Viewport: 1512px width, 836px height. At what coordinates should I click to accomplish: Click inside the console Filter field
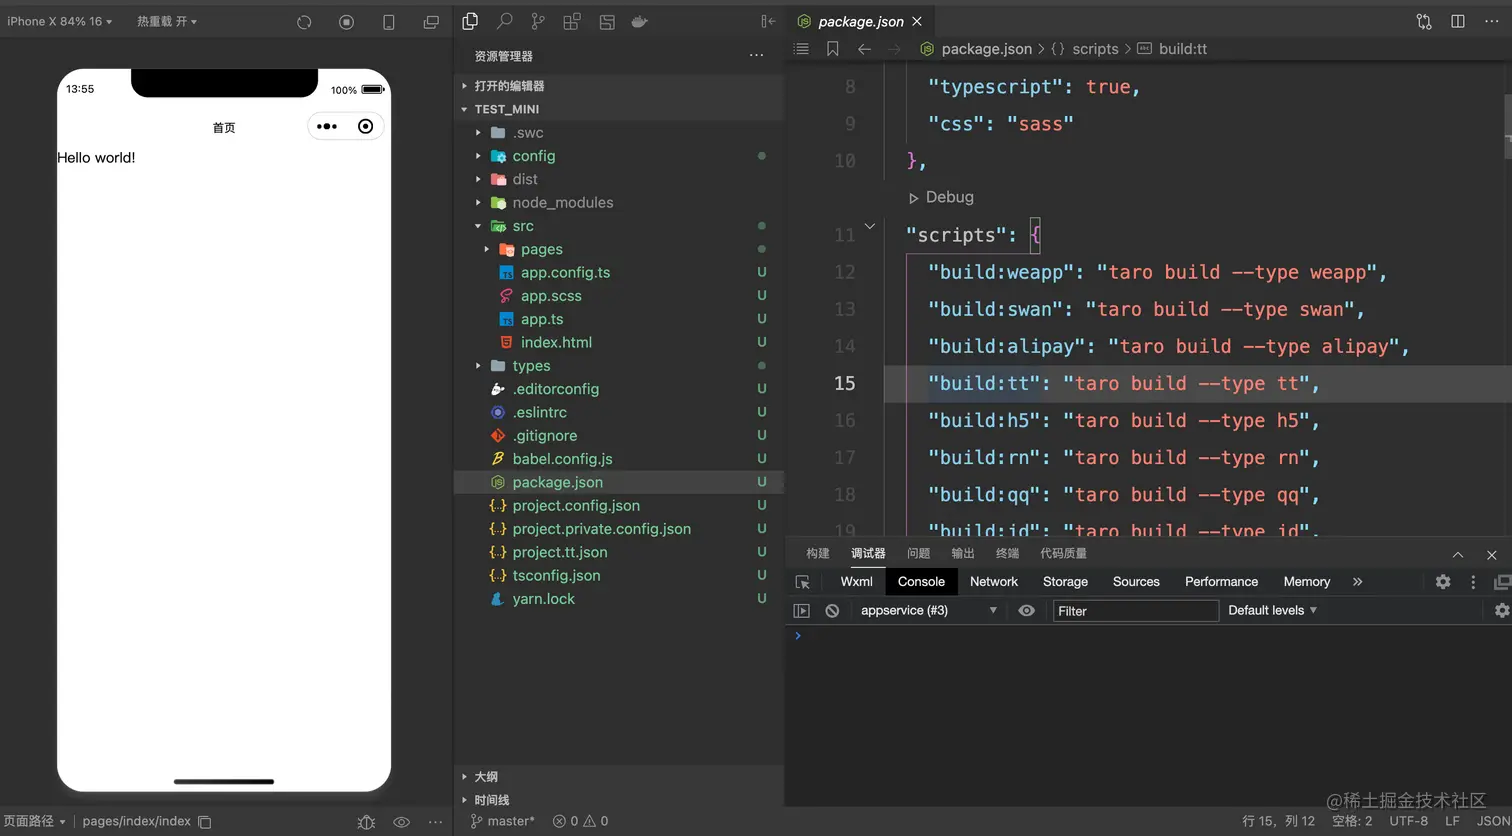pos(1135,610)
